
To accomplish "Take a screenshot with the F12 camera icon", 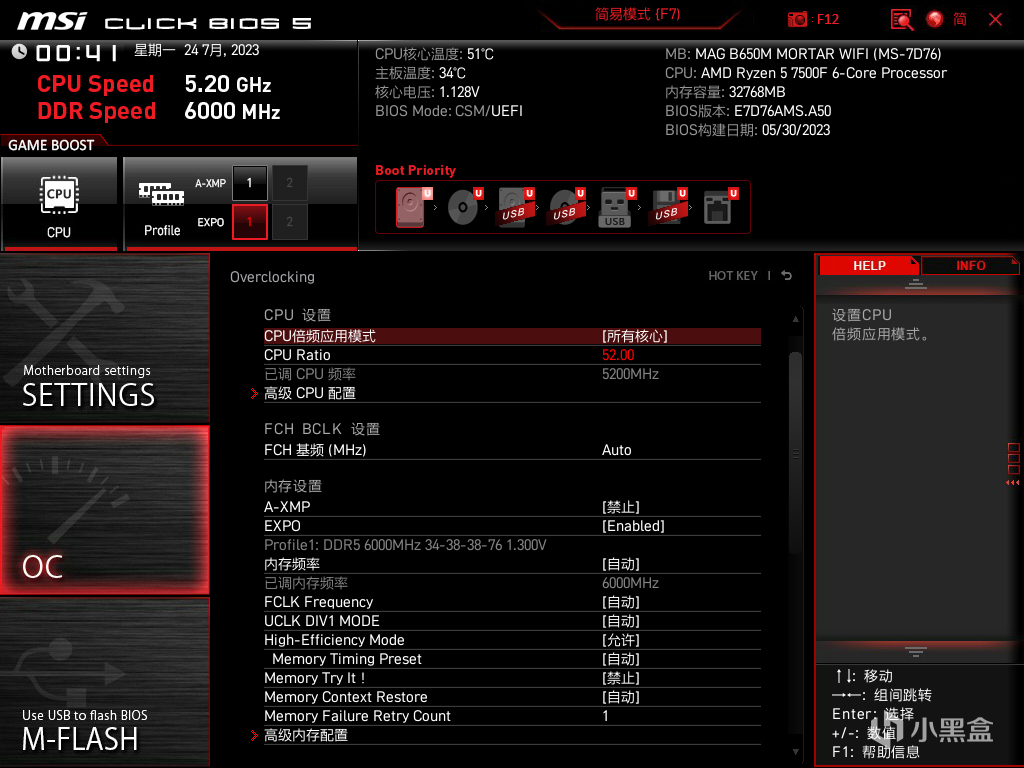I will (797, 20).
